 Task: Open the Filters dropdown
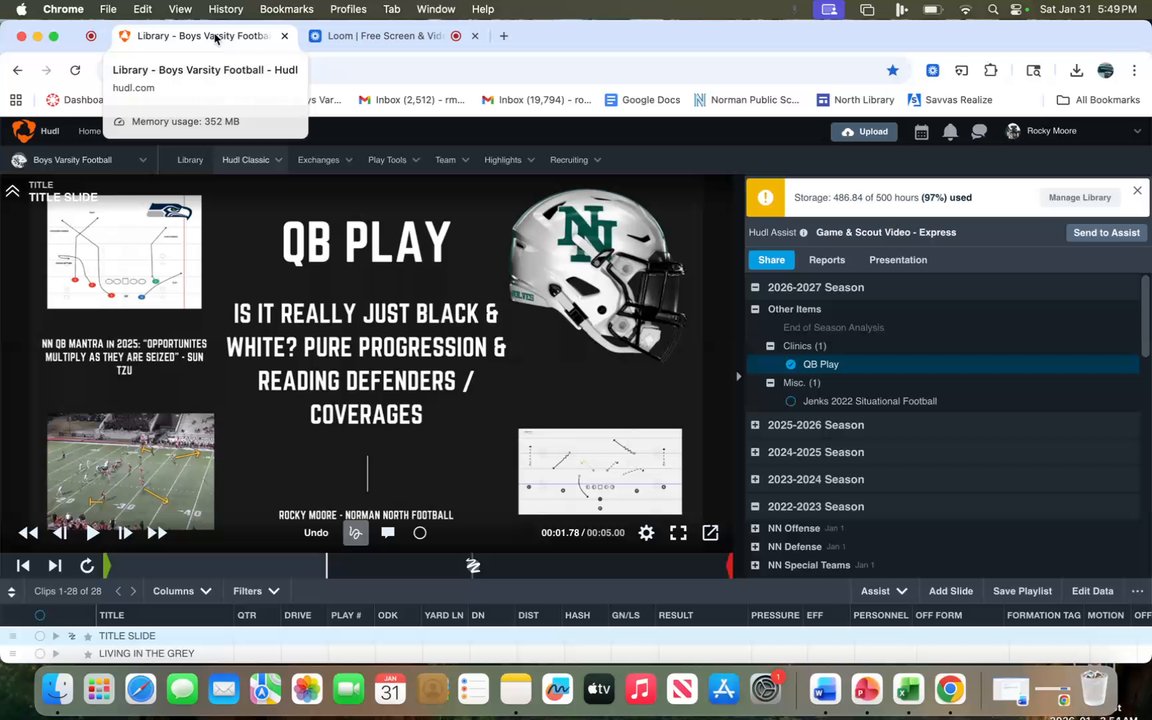pyautogui.click(x=256, y=591)
